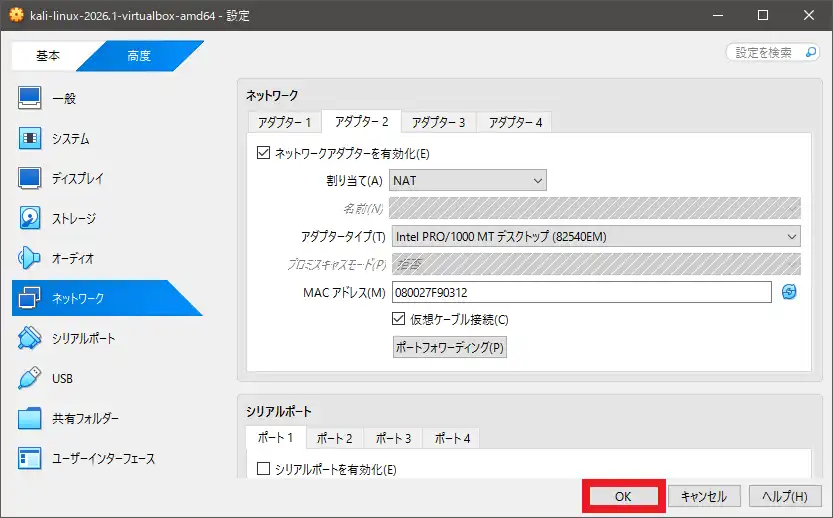This screenshot has height=518, width=833.
Task: Select 共有フォルダー label in sidebar
Action: point(85,419)
